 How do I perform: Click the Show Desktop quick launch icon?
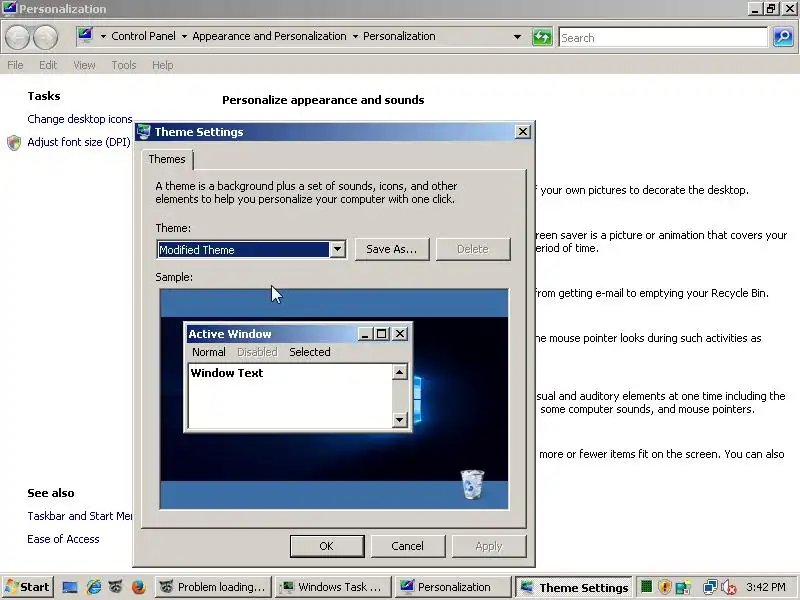[x=70, y=587]
